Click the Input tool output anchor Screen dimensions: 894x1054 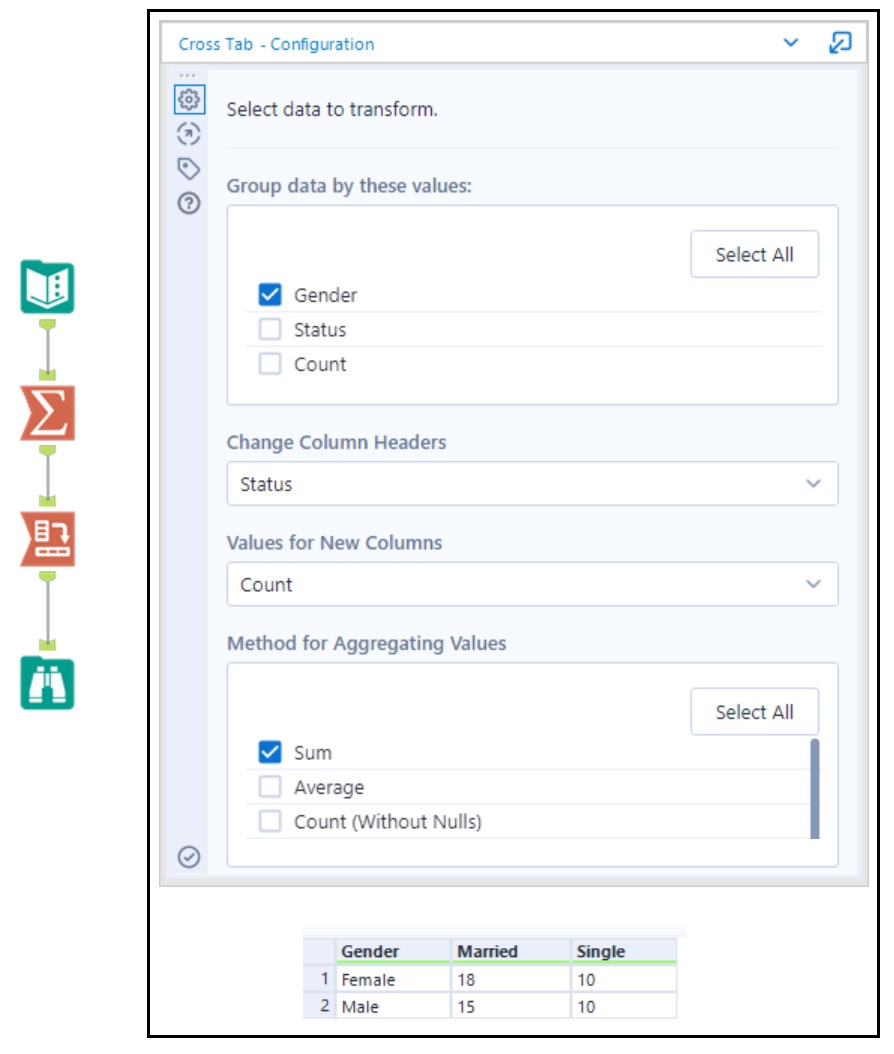47,325
